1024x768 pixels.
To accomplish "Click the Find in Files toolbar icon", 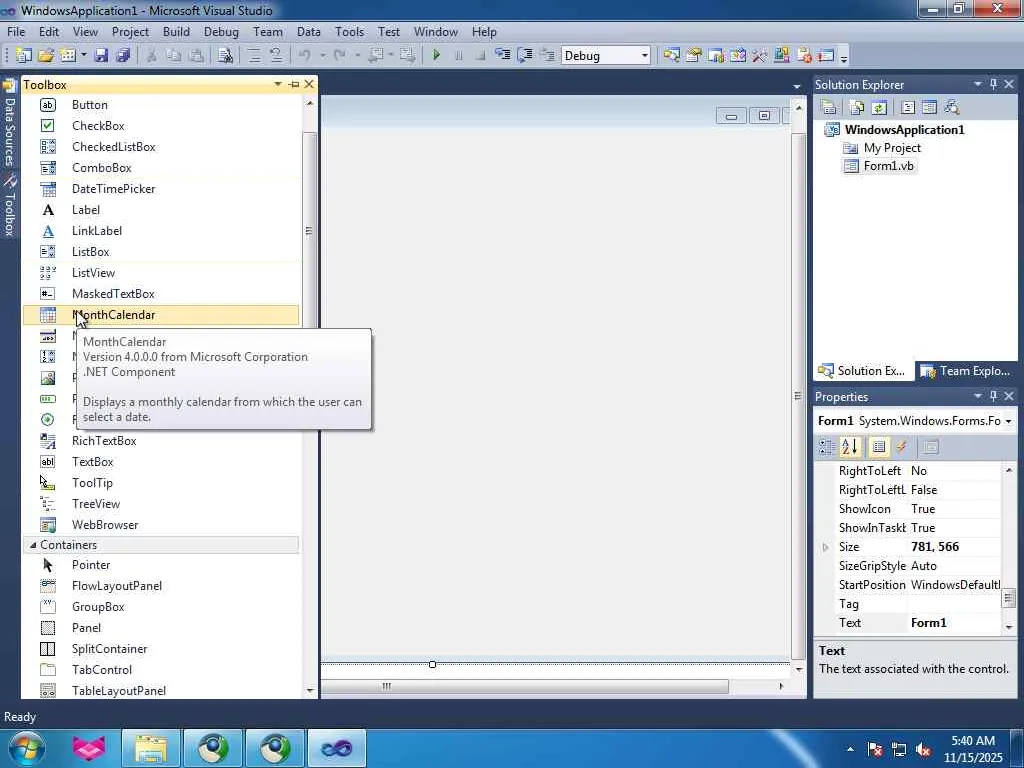I will click(x=225, y=56).
